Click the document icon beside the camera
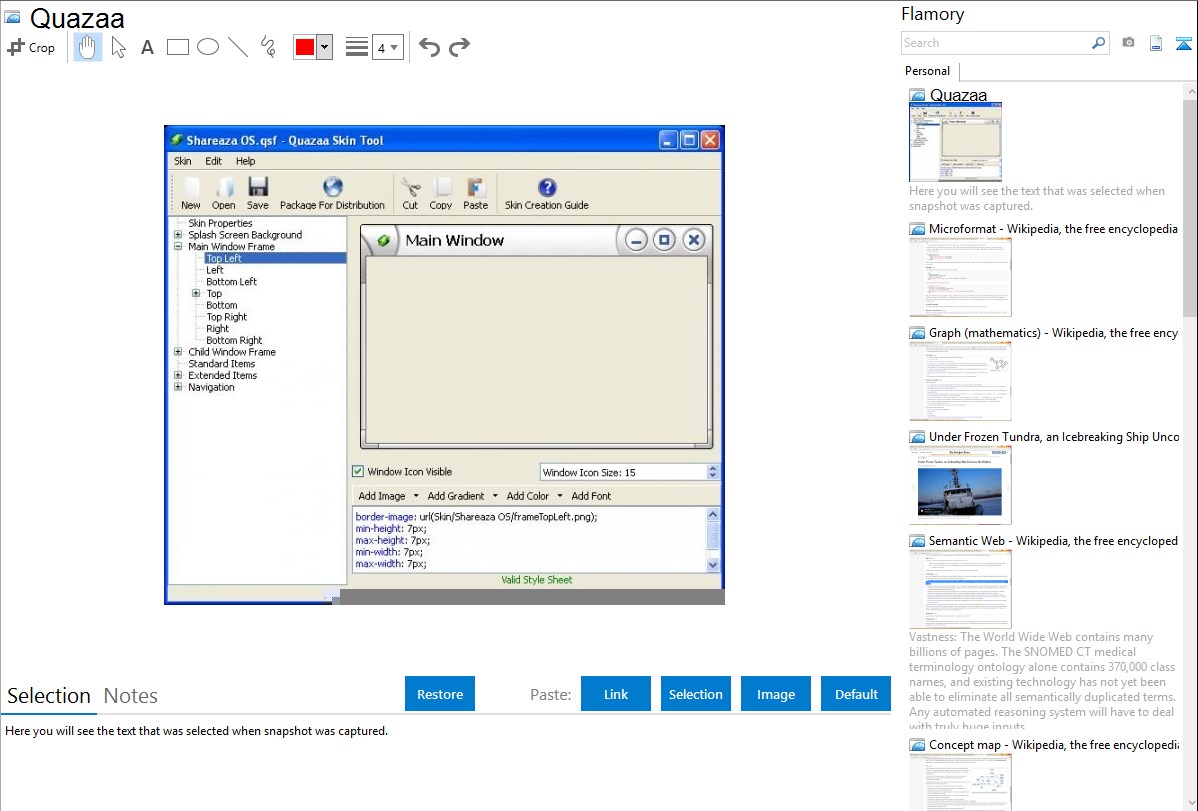1198x811 pixels. (x=1156, y=43)
